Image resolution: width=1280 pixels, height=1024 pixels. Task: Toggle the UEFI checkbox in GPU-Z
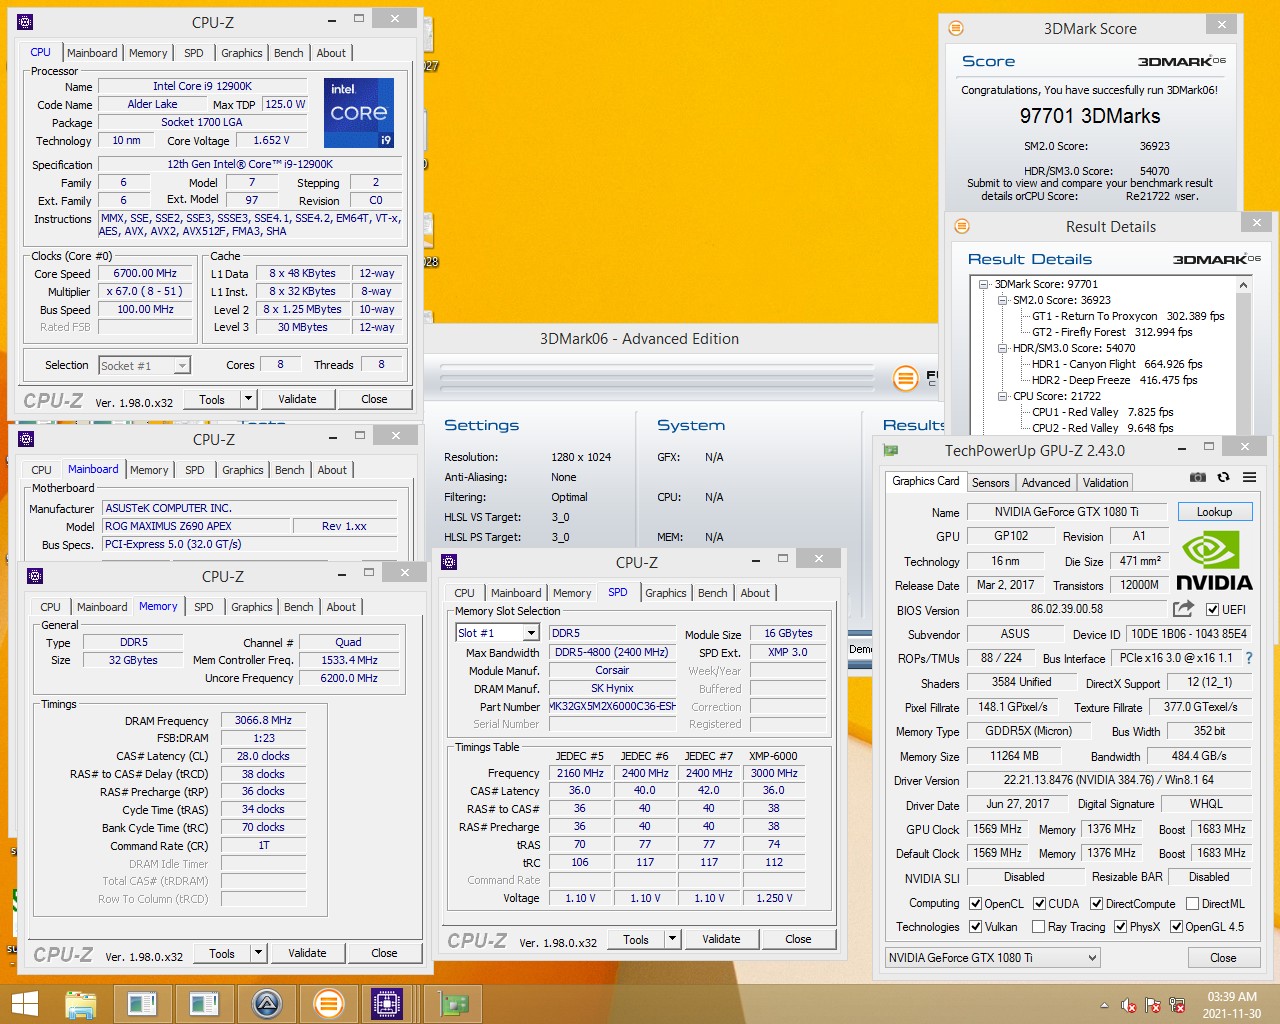click(x=1212, y=609)
